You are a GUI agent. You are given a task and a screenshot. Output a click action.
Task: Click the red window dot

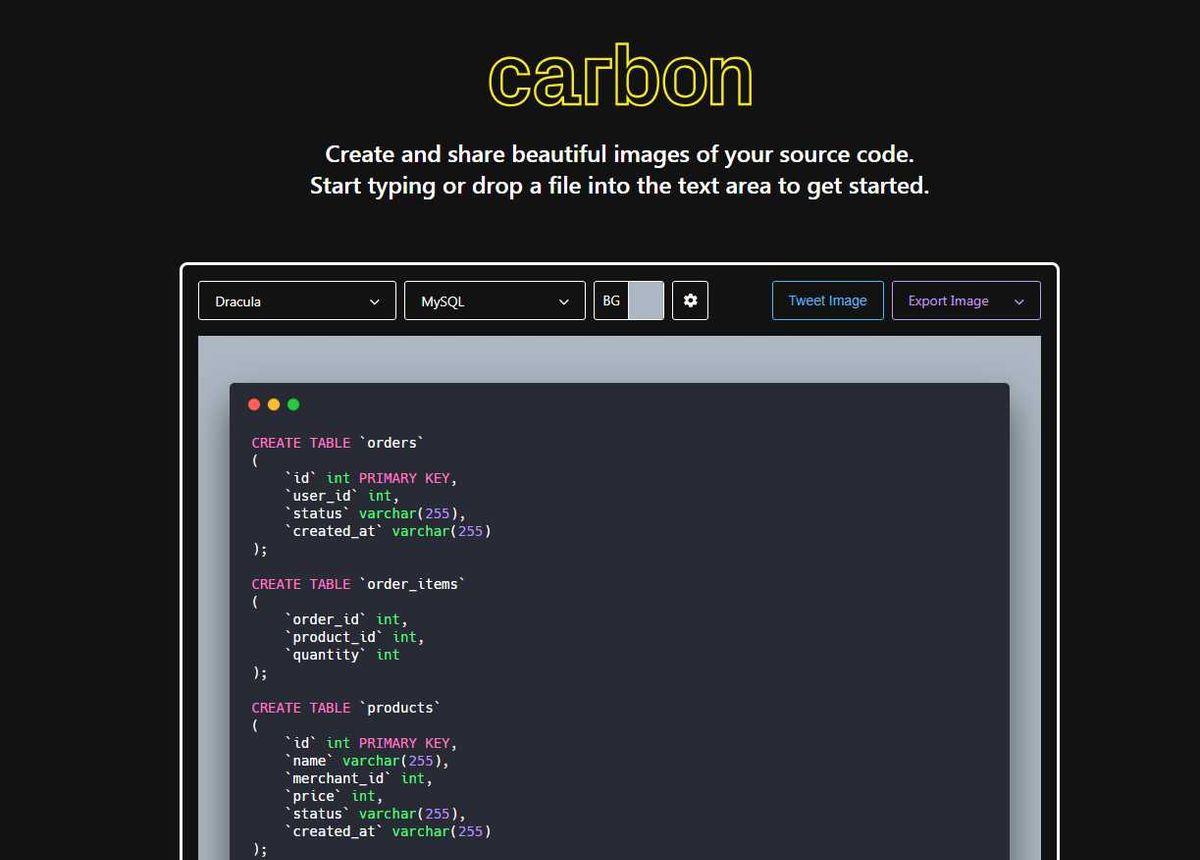click(x=254, y=404)
